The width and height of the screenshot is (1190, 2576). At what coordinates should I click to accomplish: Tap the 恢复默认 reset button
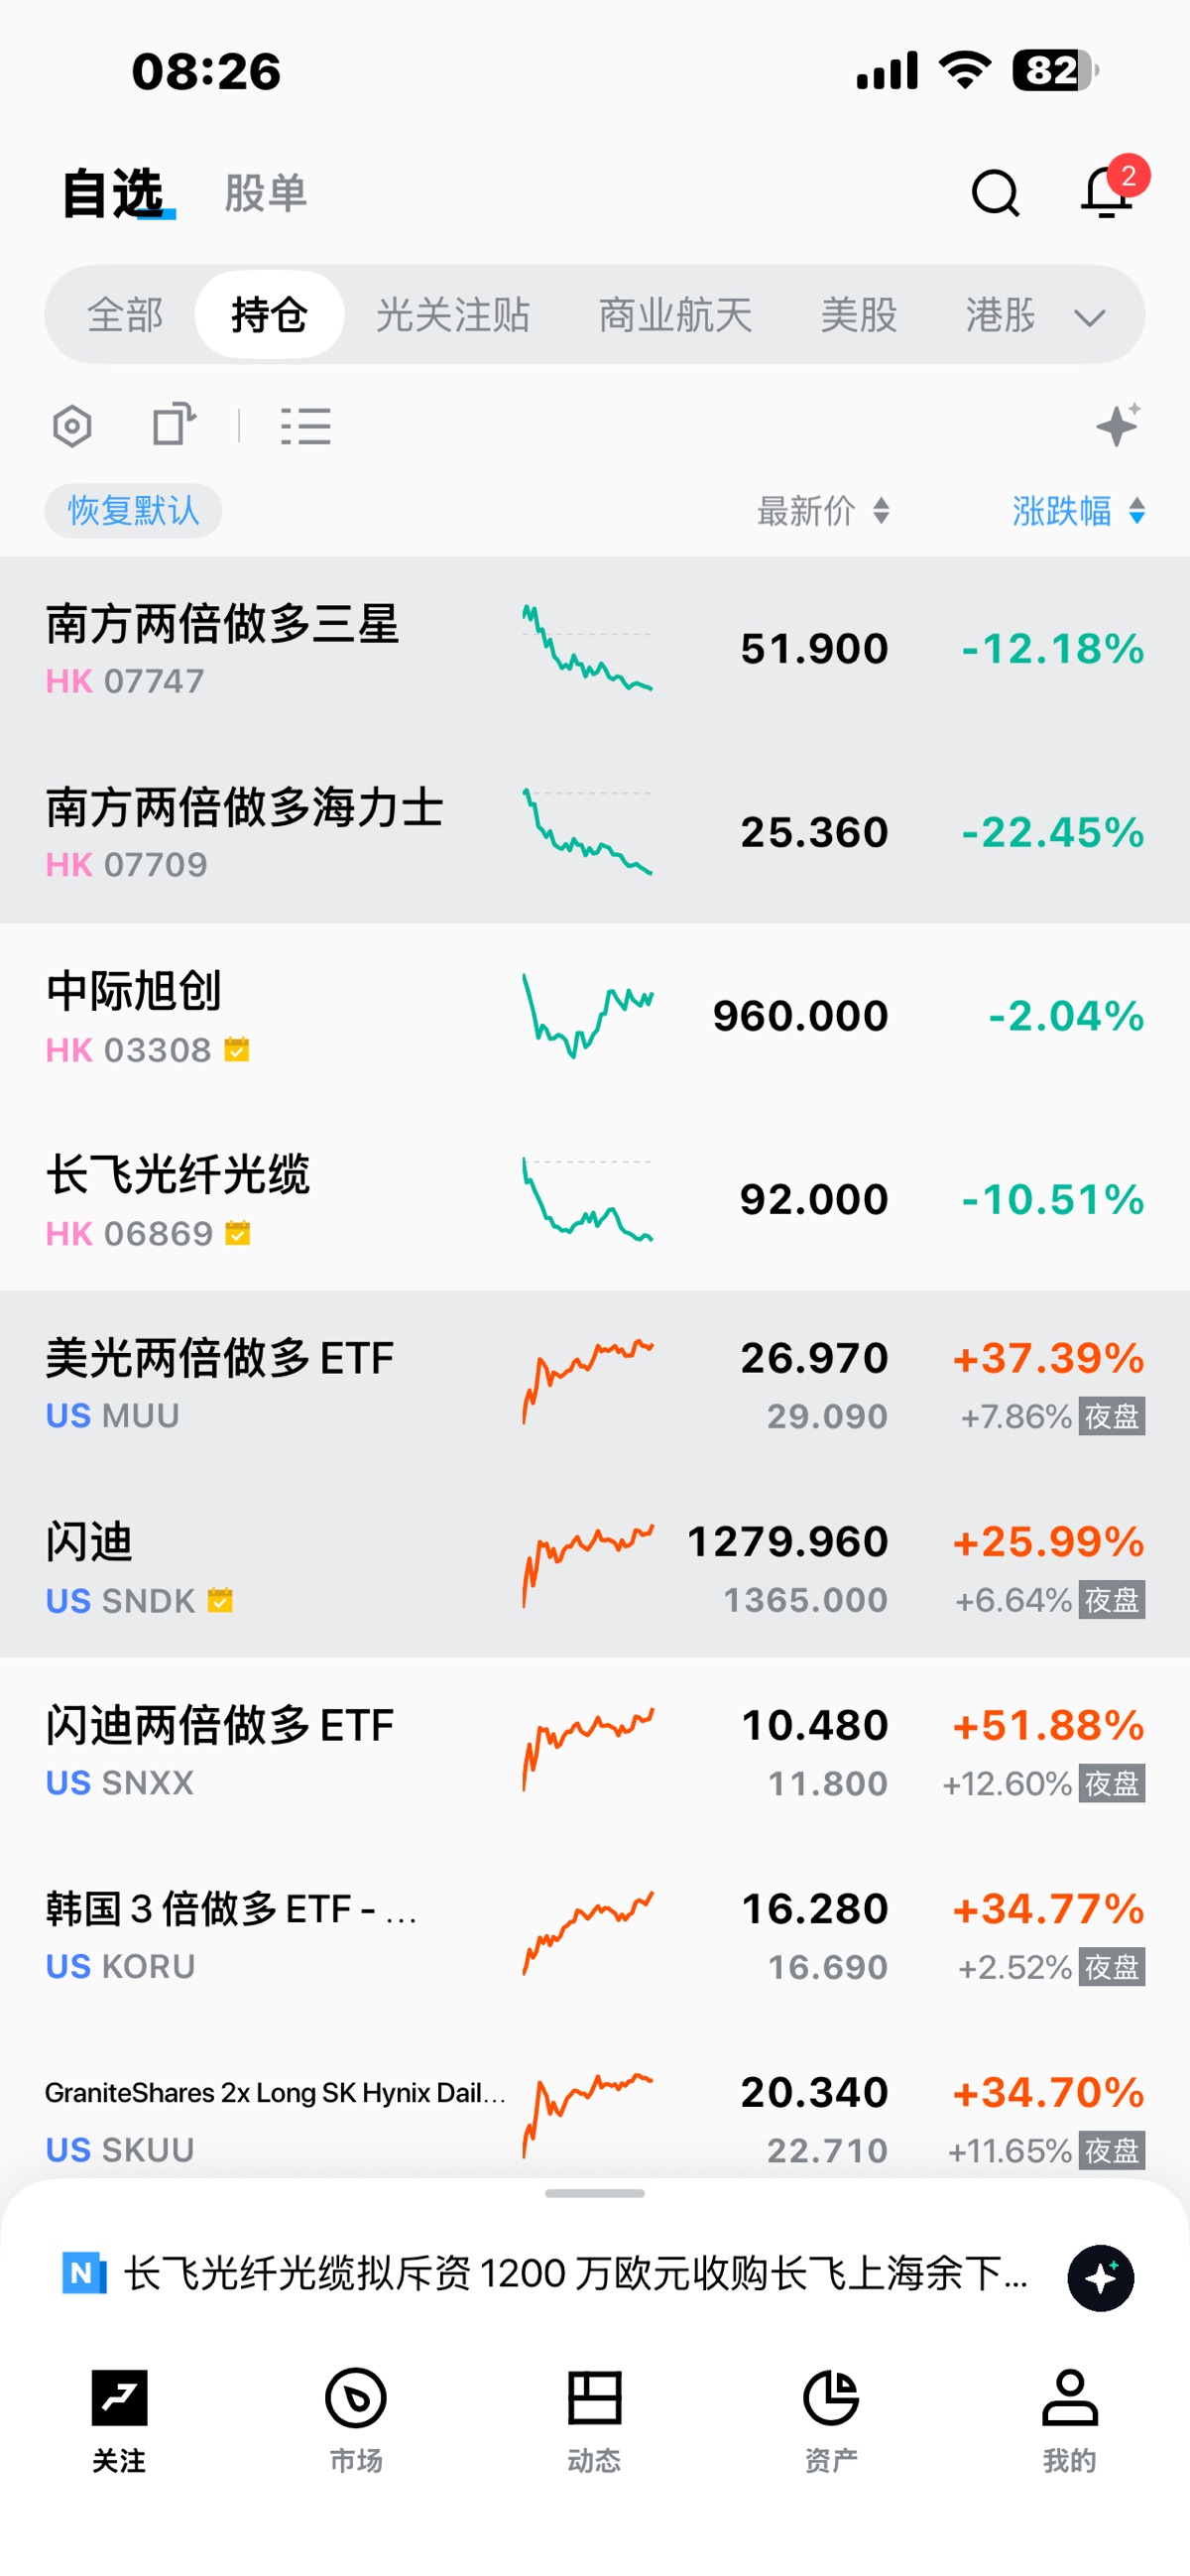(133, 511)
